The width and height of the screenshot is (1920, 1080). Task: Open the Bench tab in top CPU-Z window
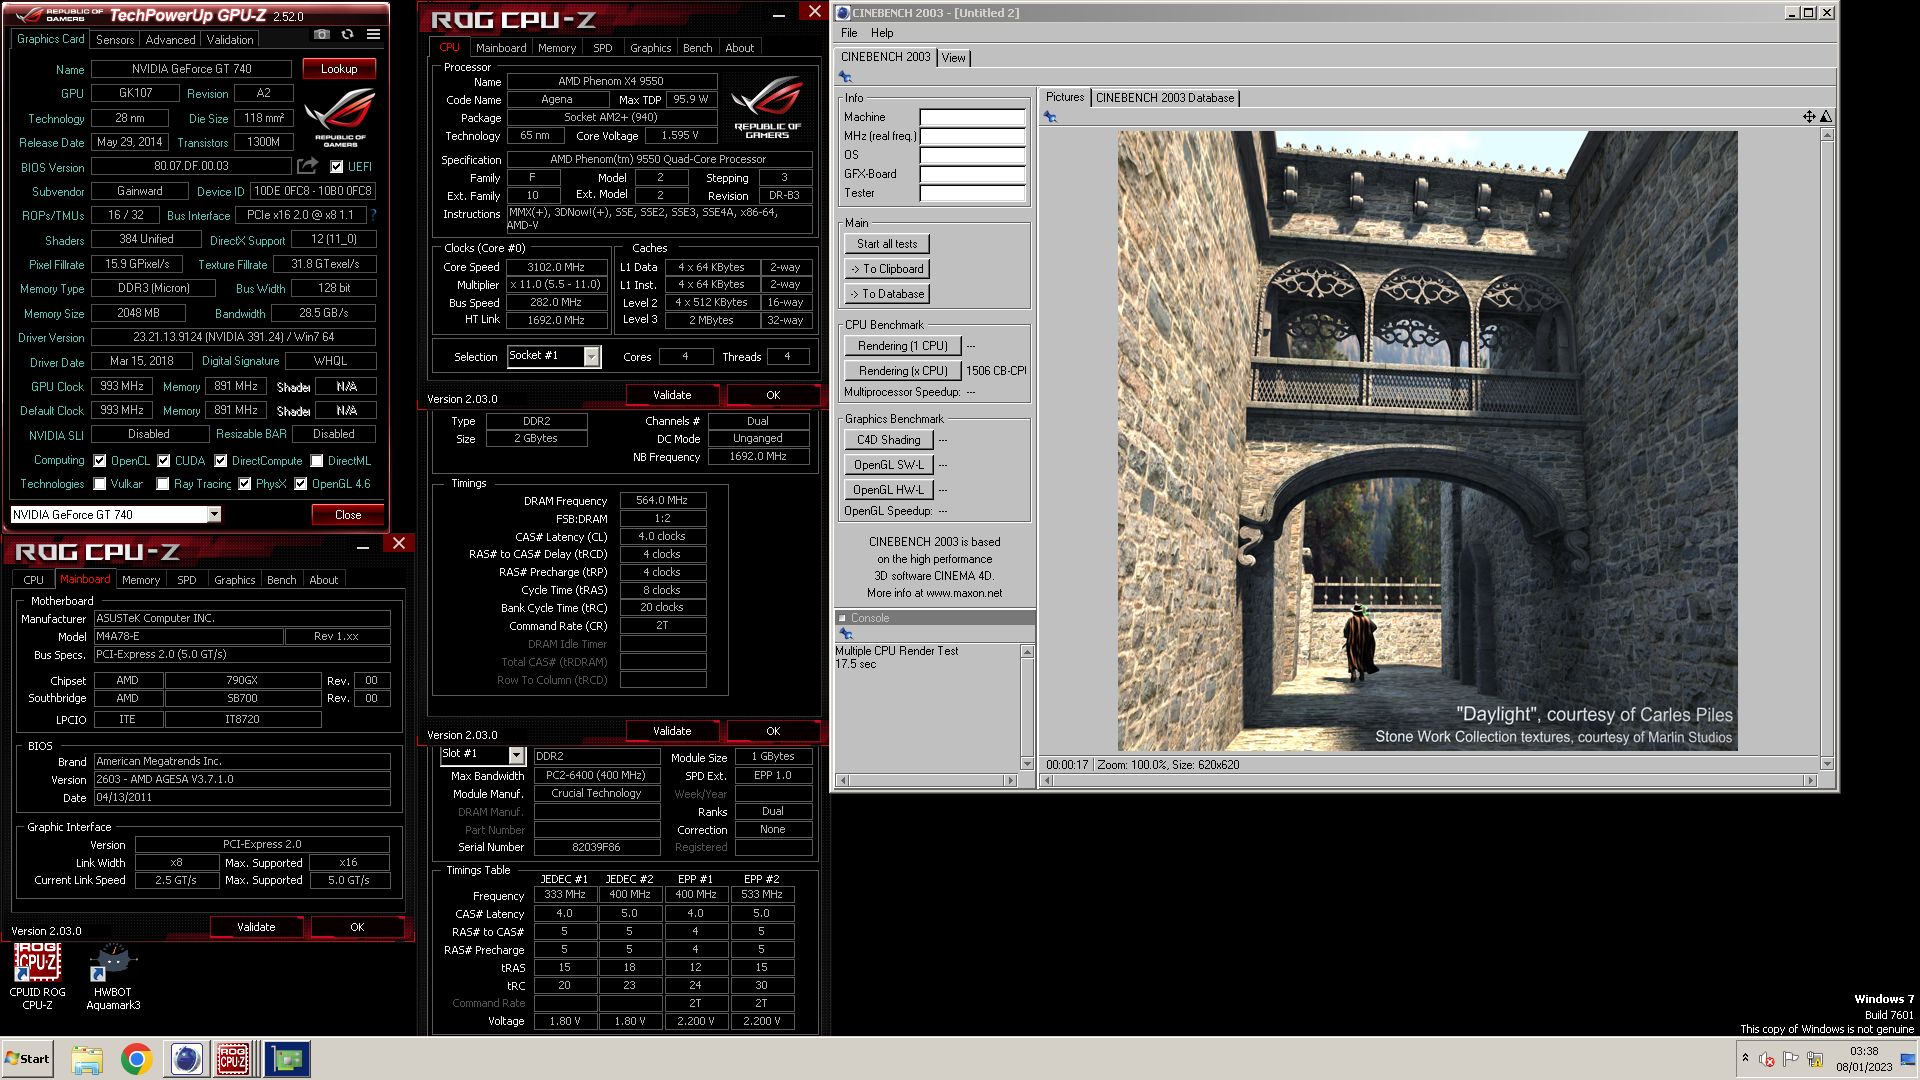697,48
